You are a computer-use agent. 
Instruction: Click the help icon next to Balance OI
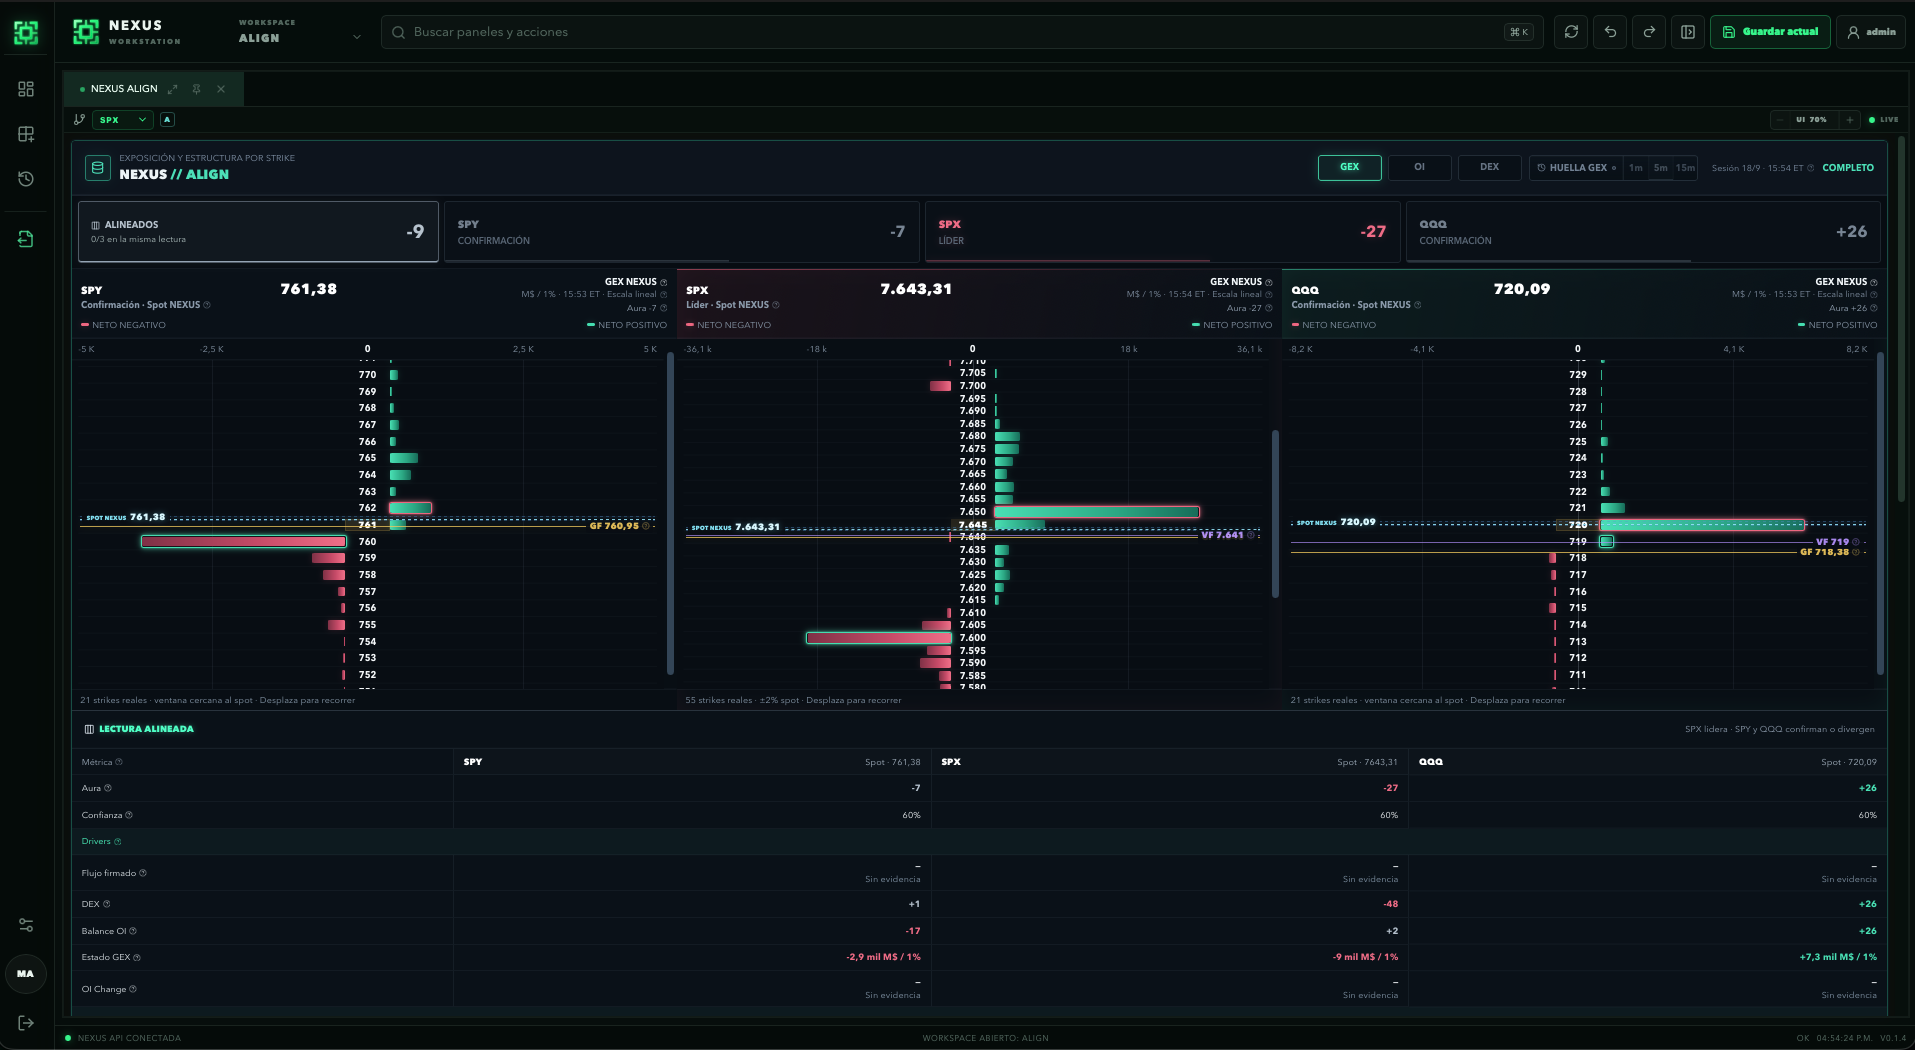[x=133, y=931]
